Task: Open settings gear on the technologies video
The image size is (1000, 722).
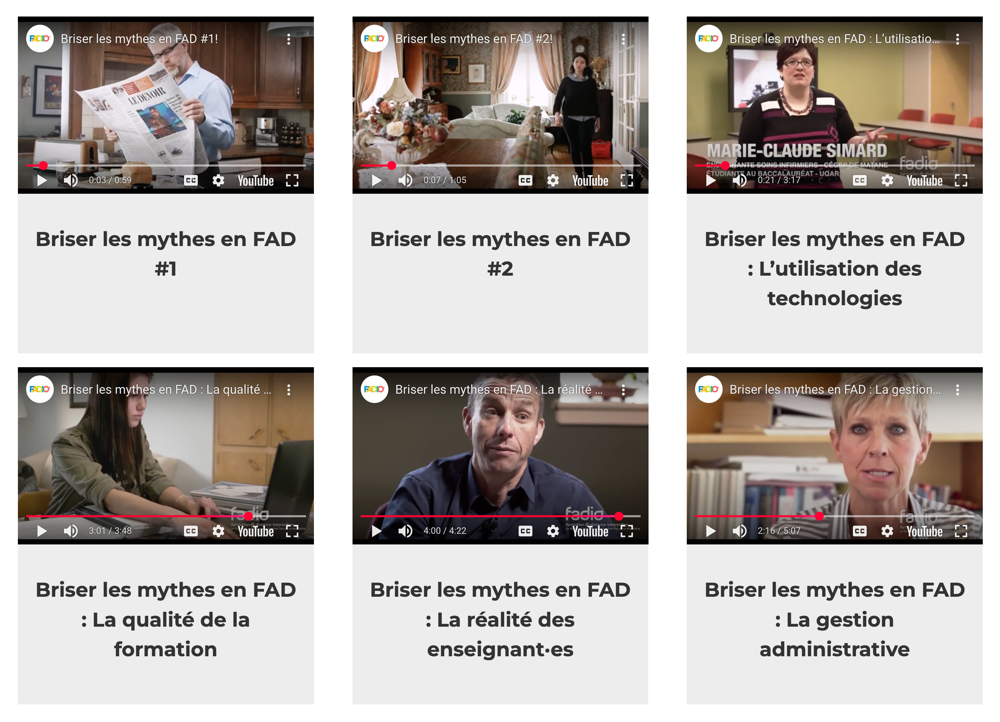Action: pyautogui.click(x=886, y=180)
